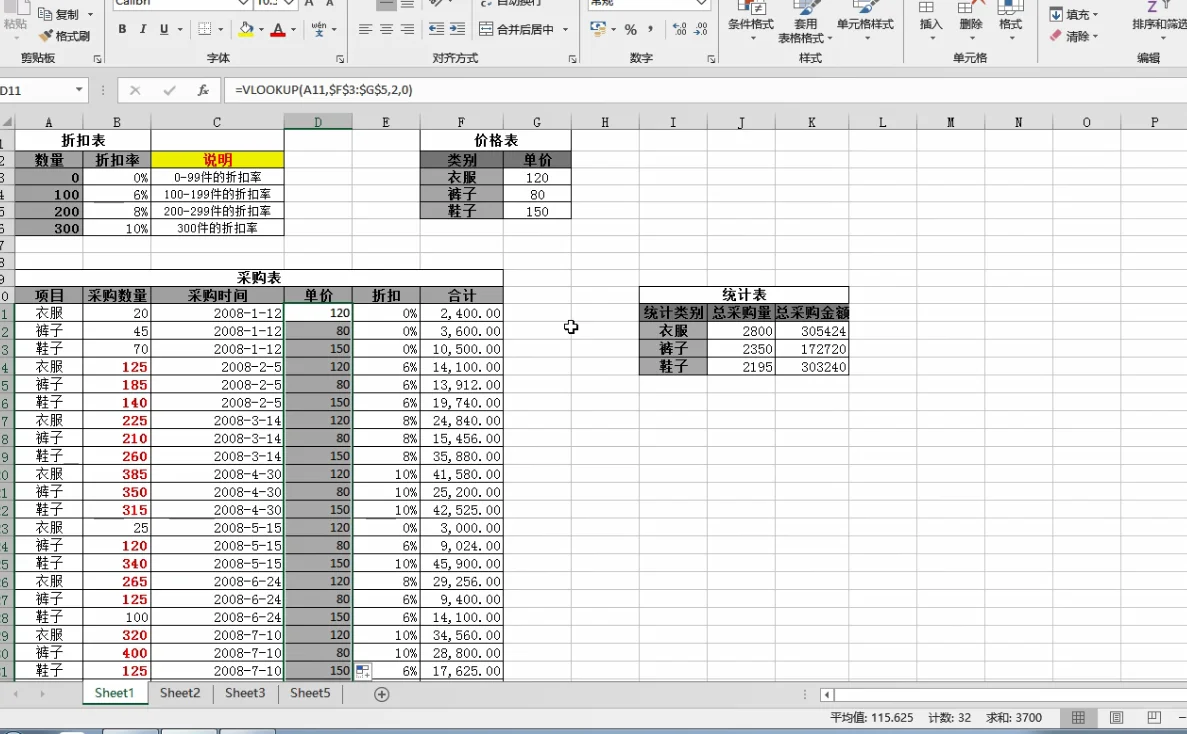Open Conditional Formatting (条件格式)
Screen dimensions: 1187x734
(x=750, y=18)
